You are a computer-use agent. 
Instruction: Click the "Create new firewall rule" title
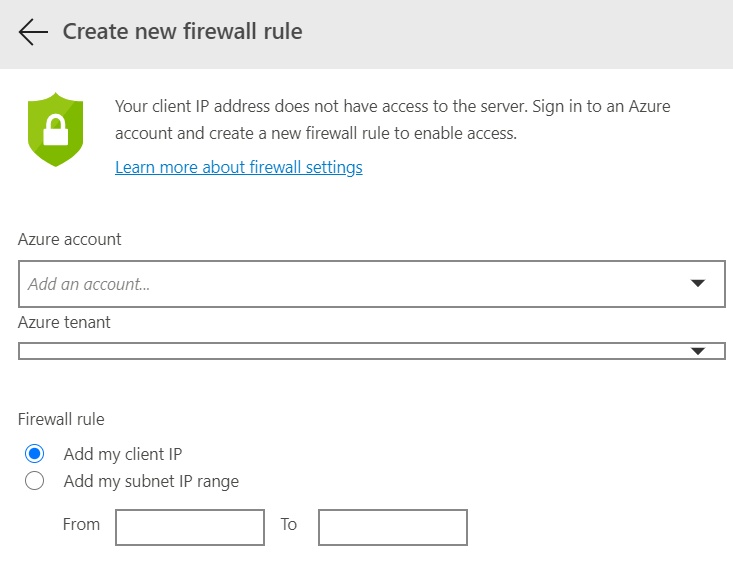tap(182, 32)
